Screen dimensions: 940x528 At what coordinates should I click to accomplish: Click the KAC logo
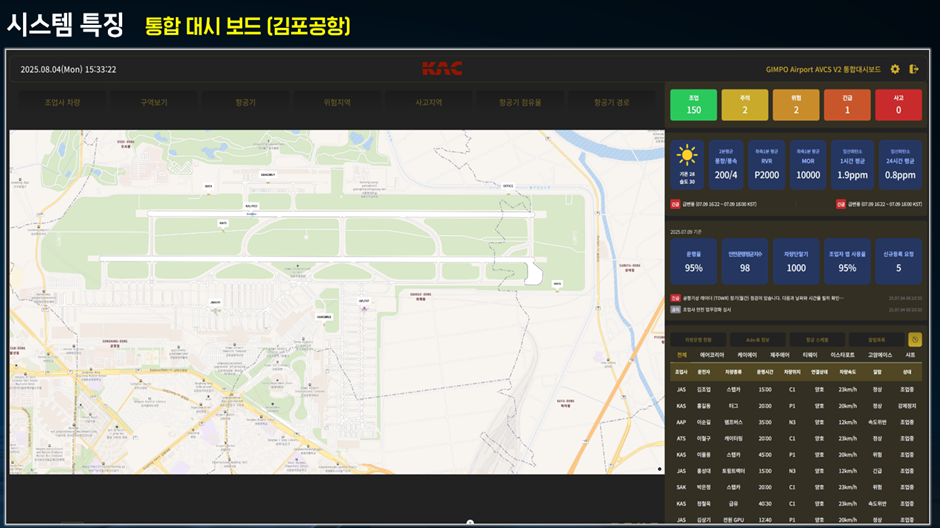(x=441, y=69)
